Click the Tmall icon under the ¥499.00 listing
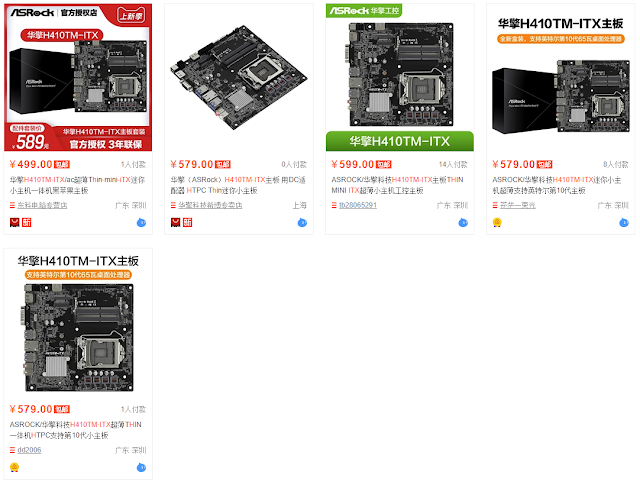The width and height of the screenshot is (640, 485). (x=15, y=222)
